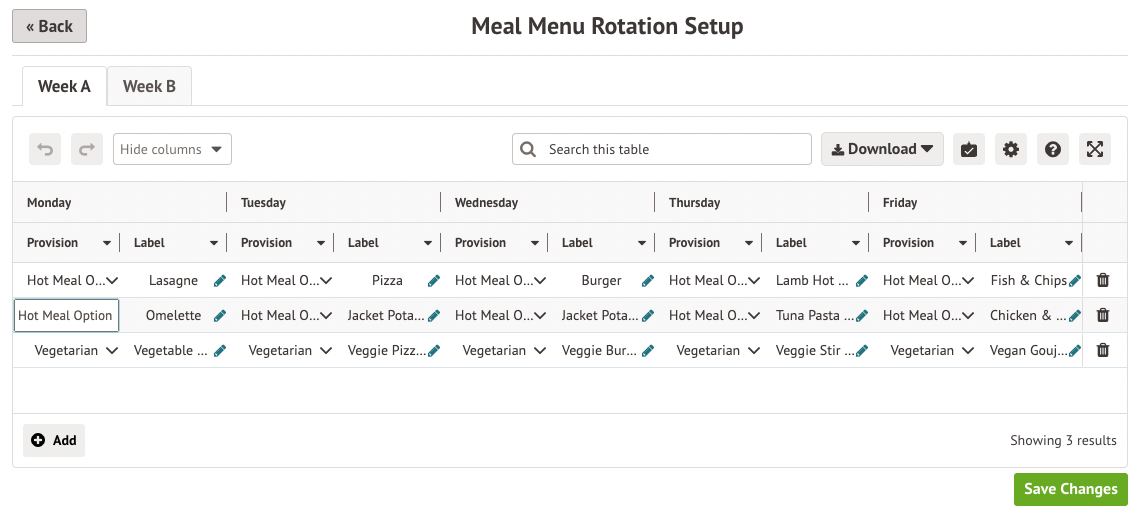This screenshot has height=518, width=1134.
Task: Delete the first row with trash icon
Action: (1103, 281)
